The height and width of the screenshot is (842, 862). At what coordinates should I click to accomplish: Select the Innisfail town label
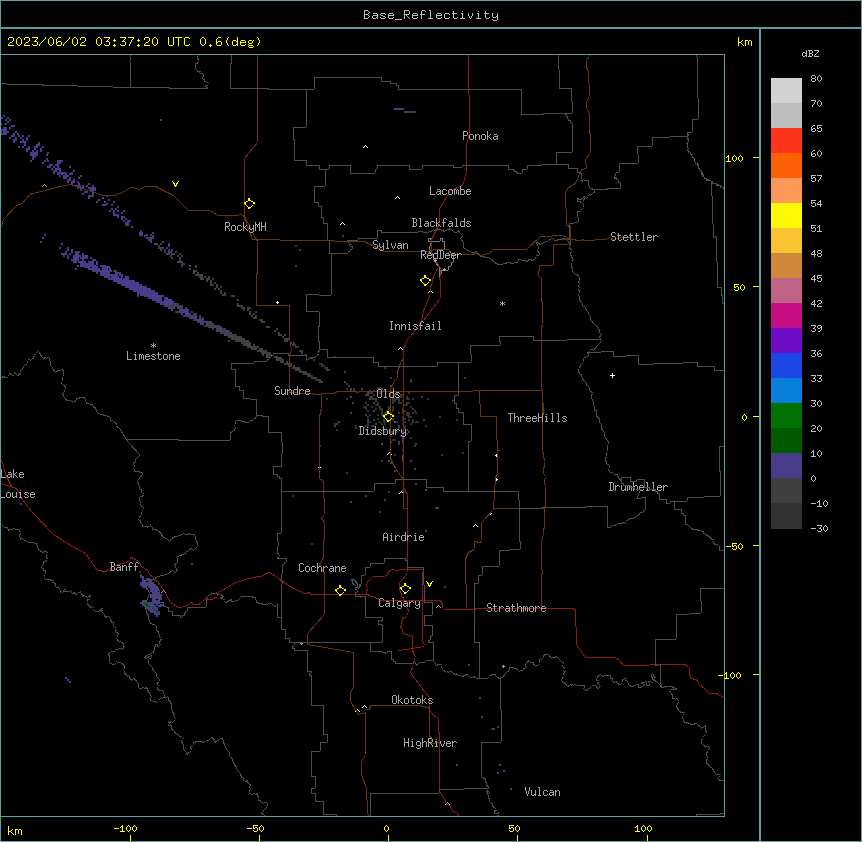[415, 326]
